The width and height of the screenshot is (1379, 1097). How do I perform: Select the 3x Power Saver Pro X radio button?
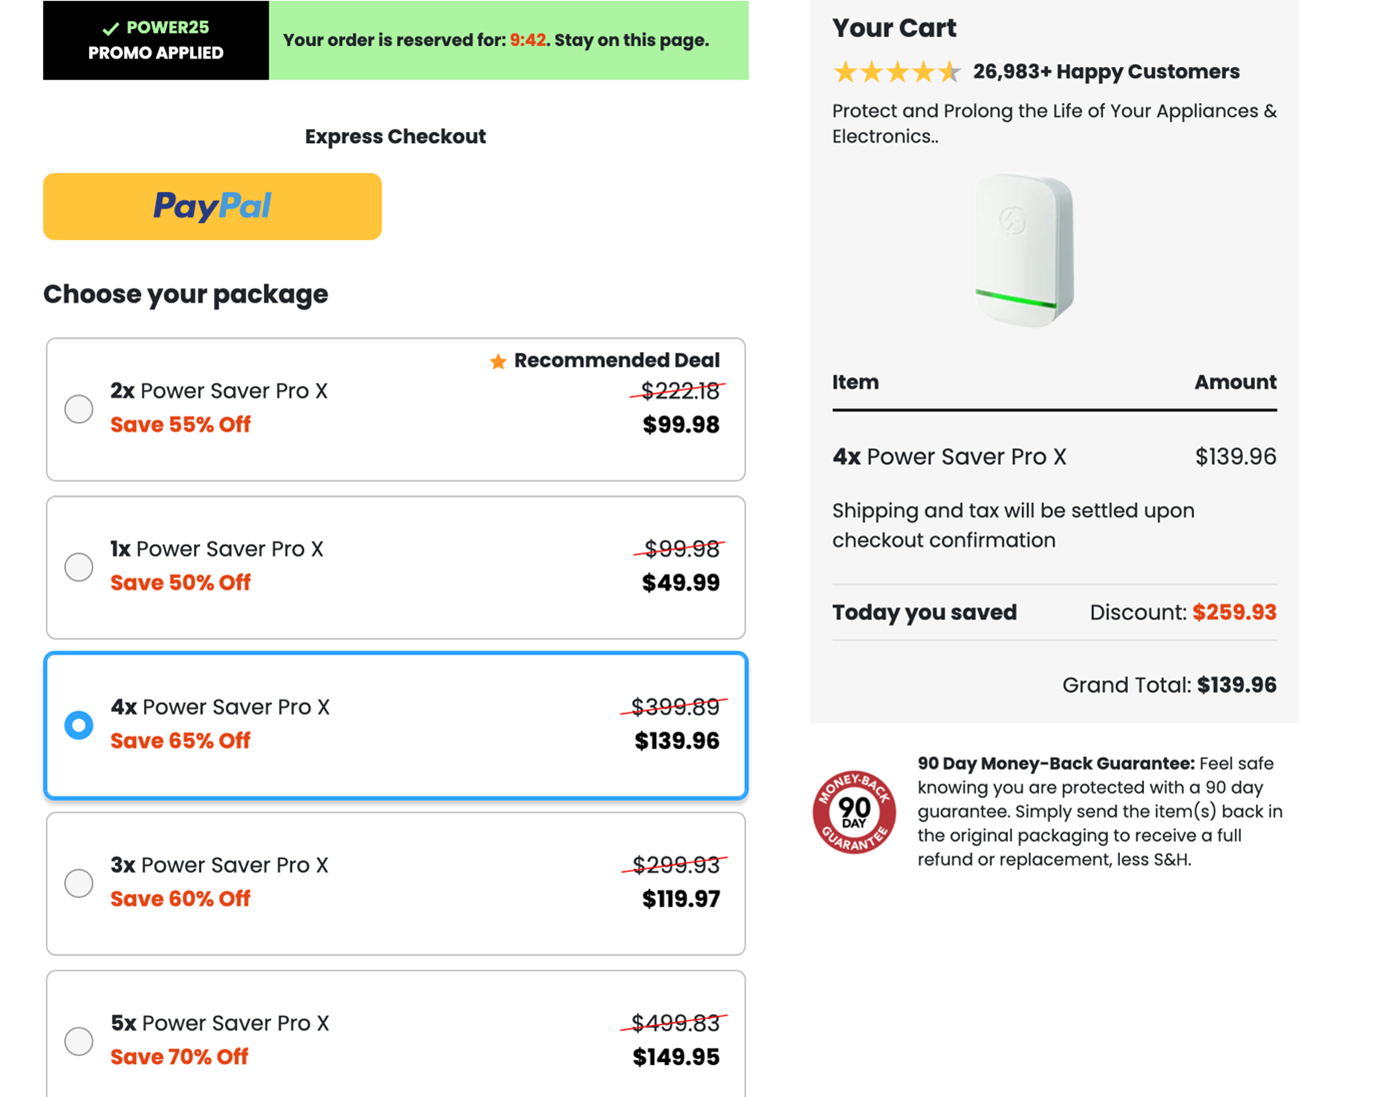tap(79, 883)
